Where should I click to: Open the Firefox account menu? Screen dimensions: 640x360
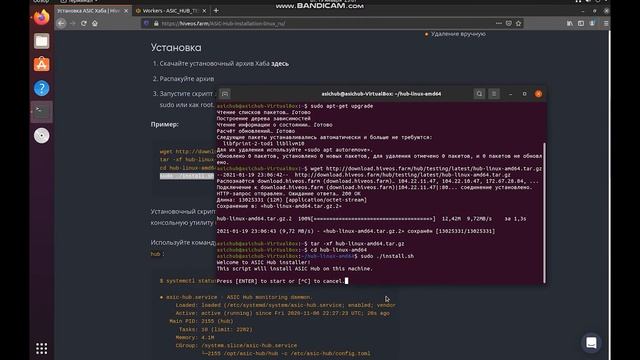coord(592,23)
